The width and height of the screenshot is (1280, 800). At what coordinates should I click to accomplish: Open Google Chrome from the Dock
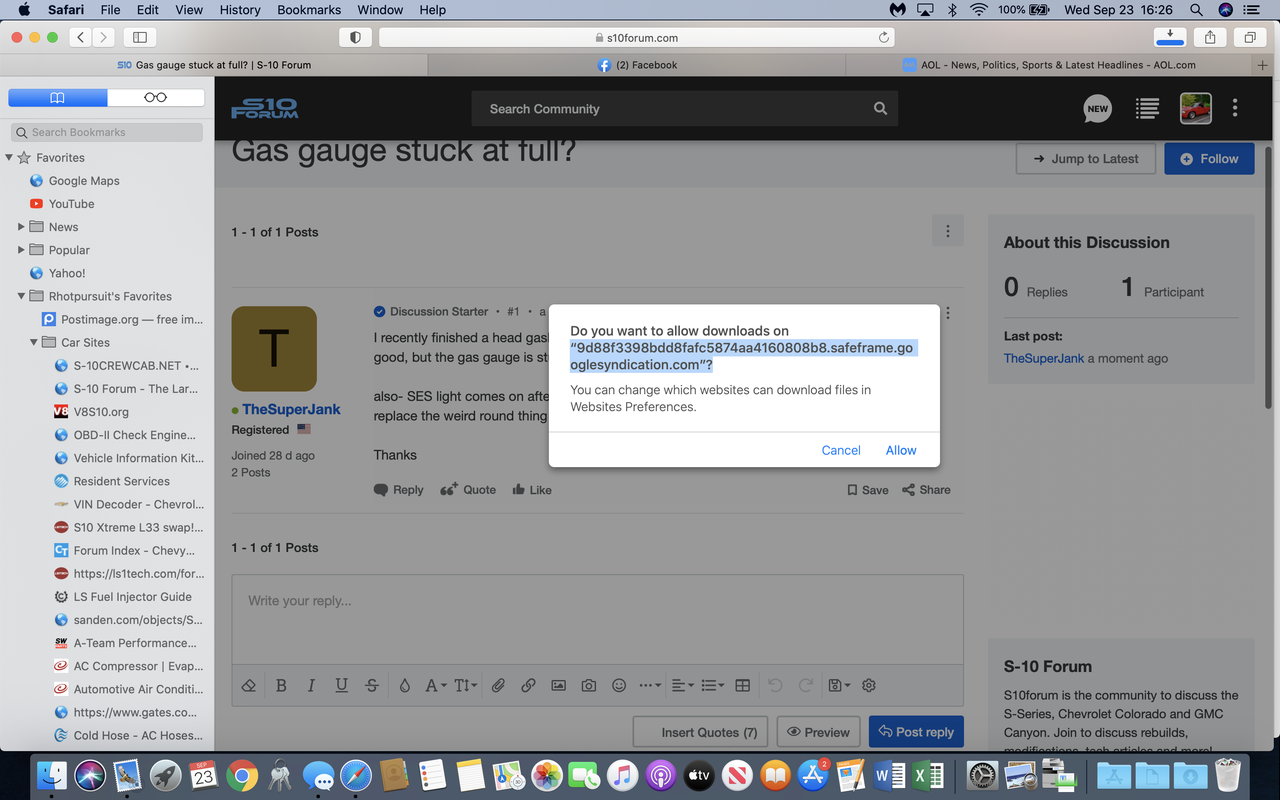[x=240, y=775]
